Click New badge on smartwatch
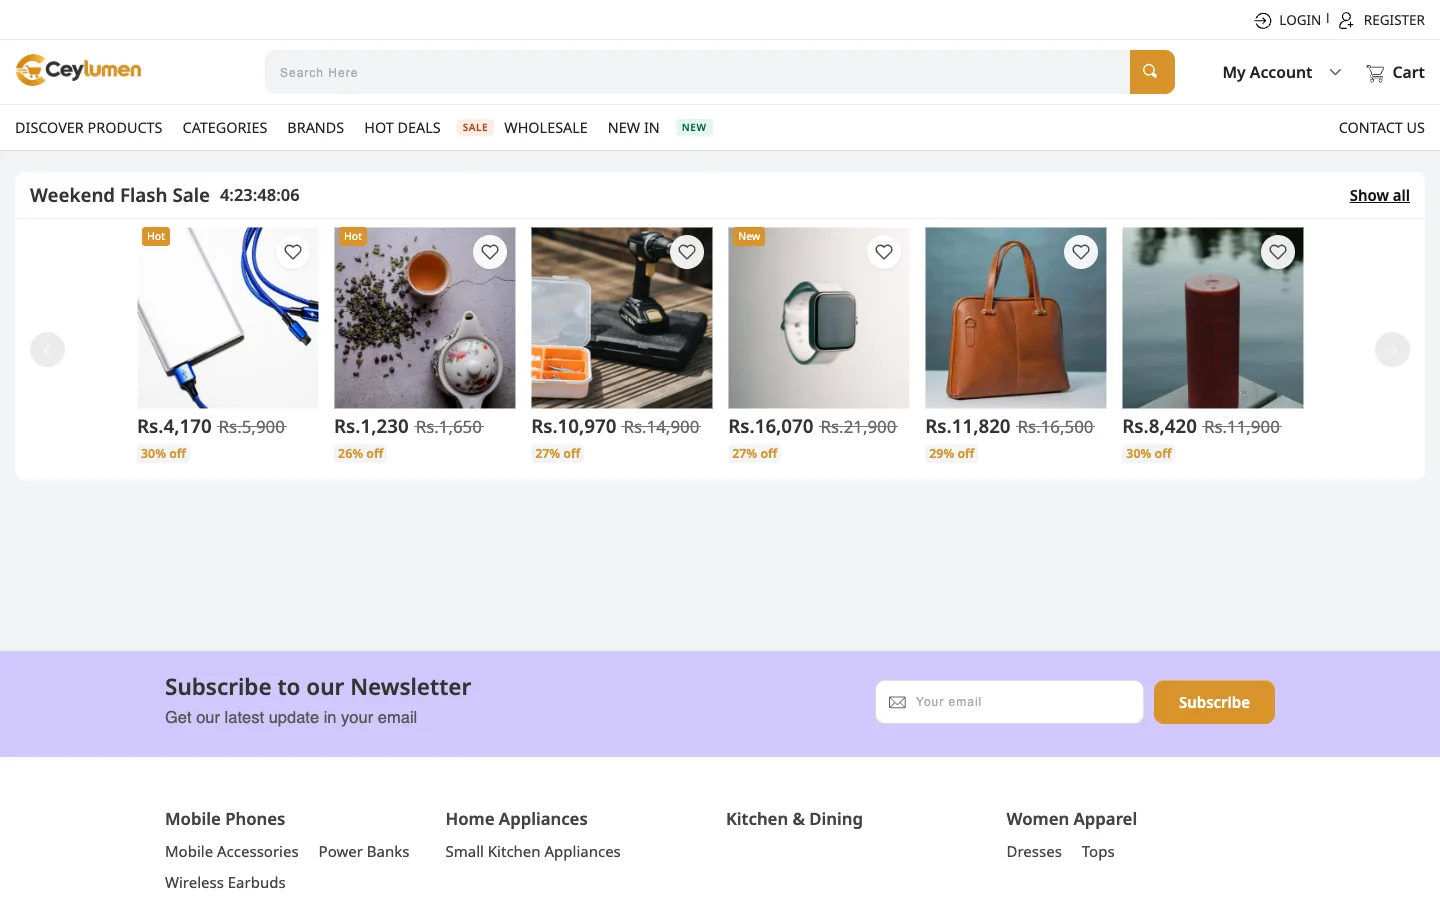This screenshot has width=1440, height=900. click(x=749, y=237)
